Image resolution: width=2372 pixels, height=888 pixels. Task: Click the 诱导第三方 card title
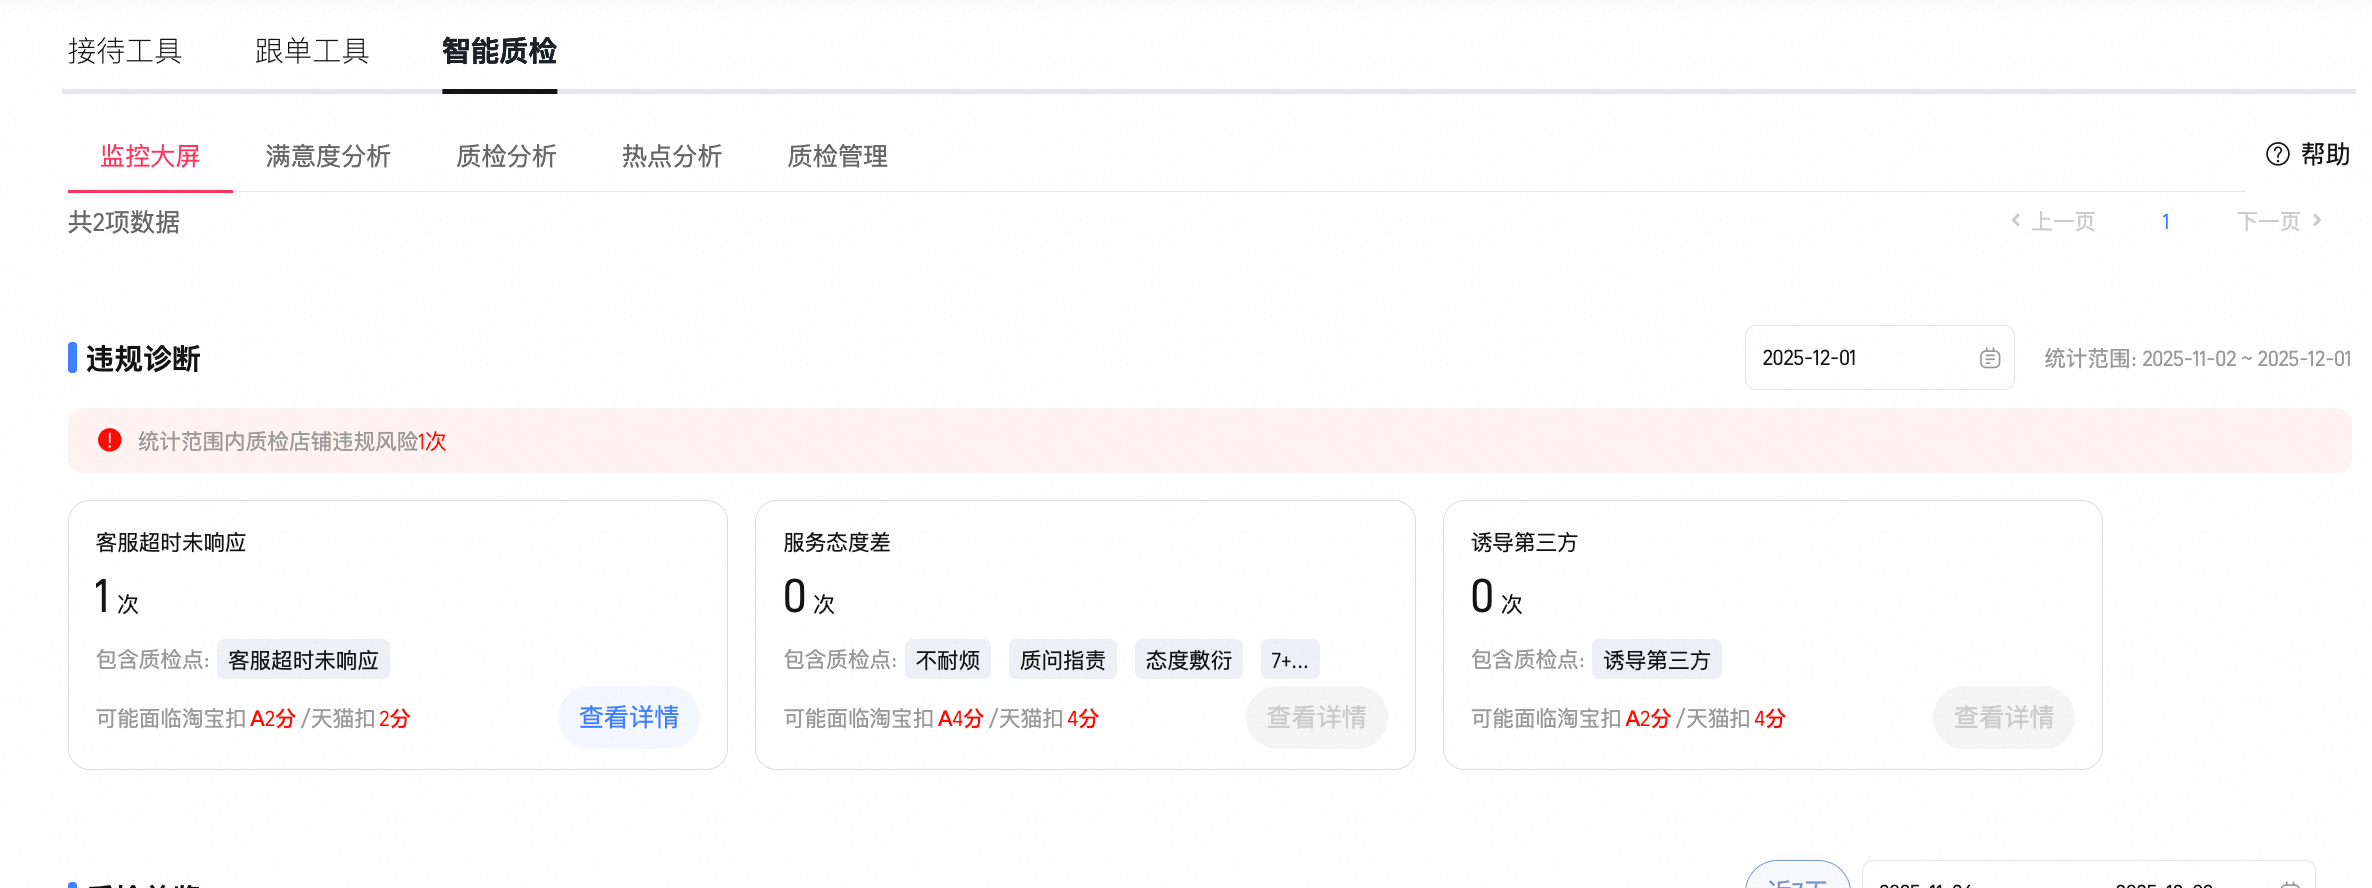[x=1524, y=542]
